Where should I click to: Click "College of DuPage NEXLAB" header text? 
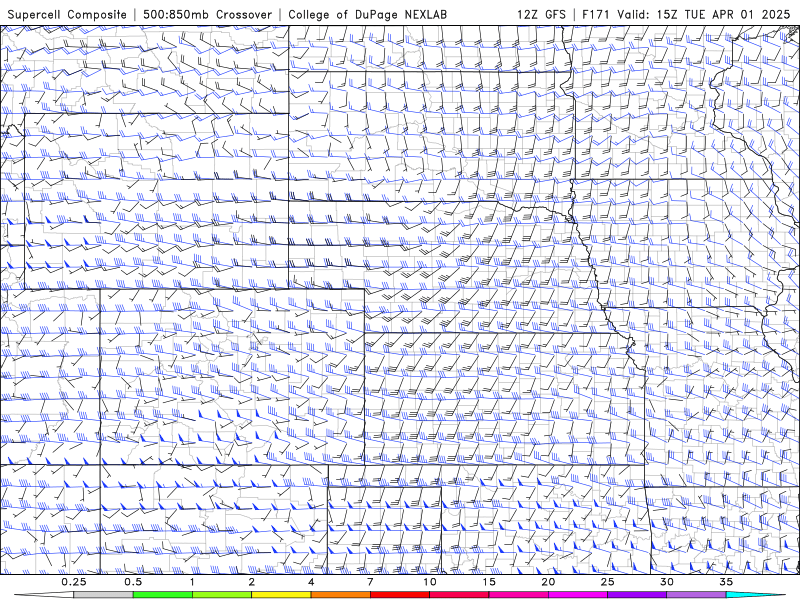coord(367,14)
